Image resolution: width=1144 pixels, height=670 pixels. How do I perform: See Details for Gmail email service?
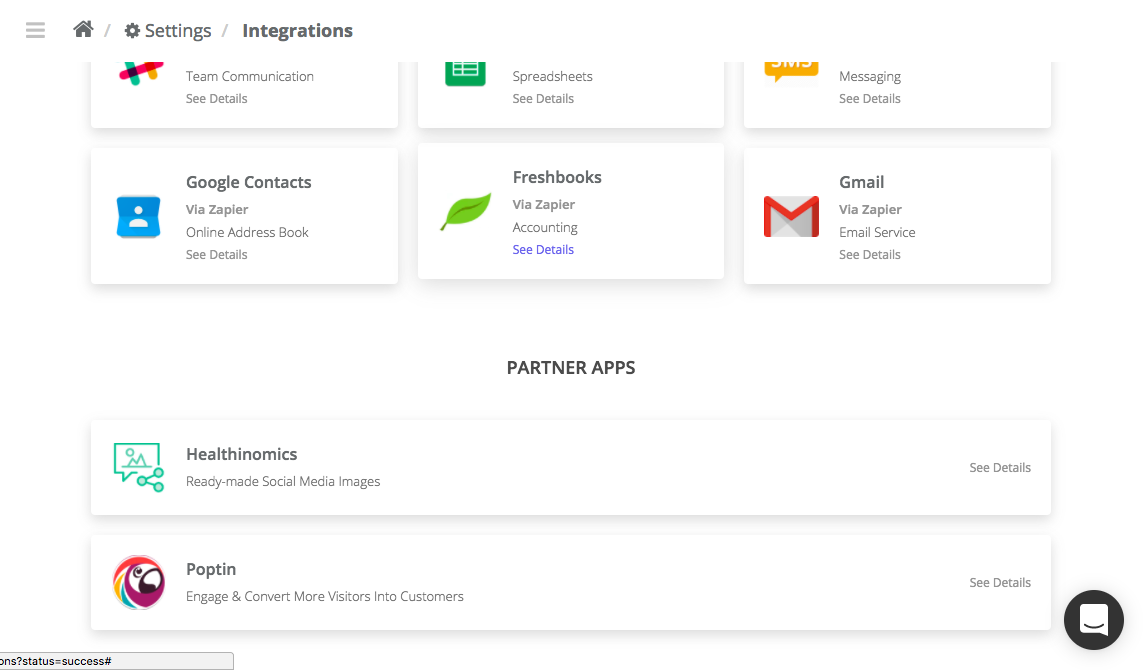(x=869, y=255)
